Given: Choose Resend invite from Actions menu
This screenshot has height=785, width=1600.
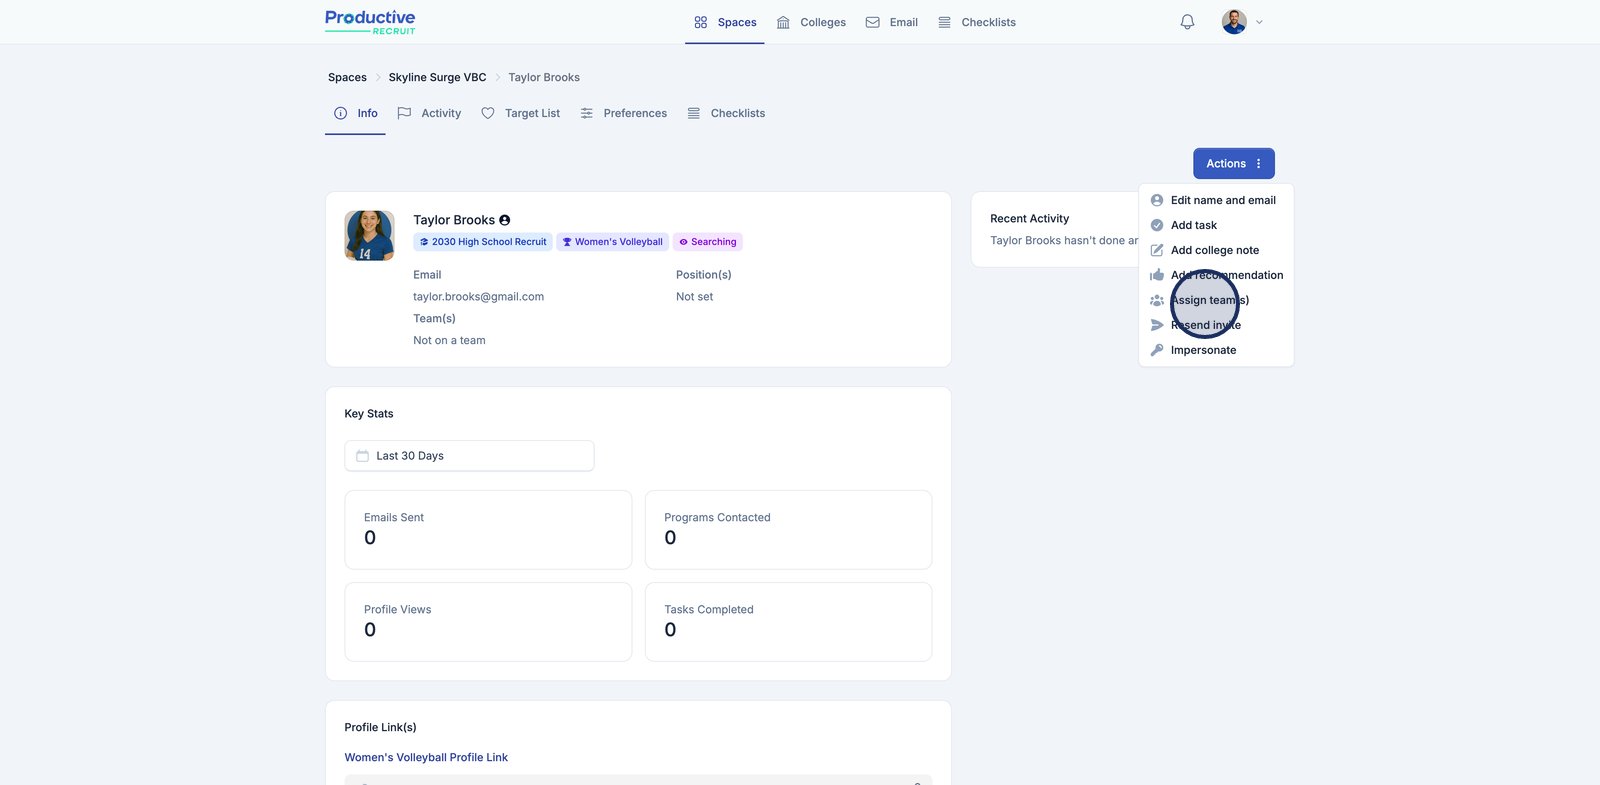Looking at the screenshot, I should pos(1206,325).
